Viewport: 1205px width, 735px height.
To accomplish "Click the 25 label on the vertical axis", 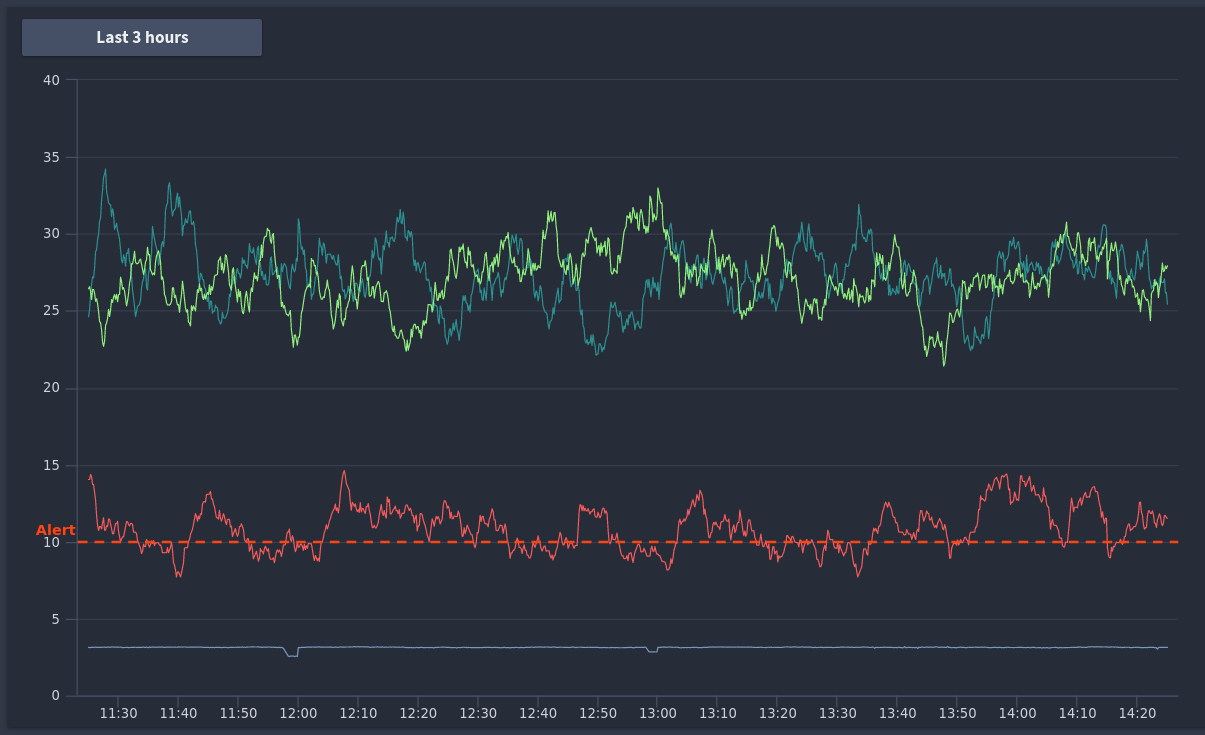I will pos(51,311).
